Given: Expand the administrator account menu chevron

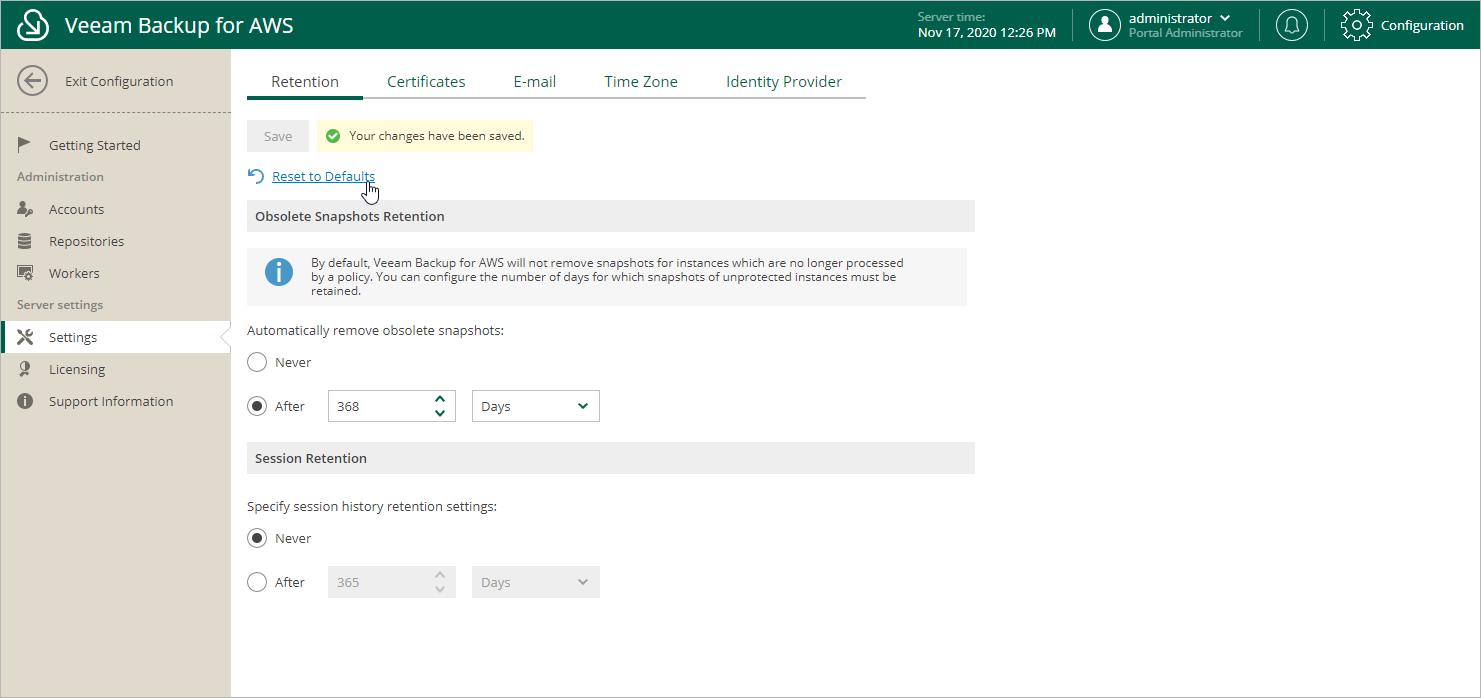Looking at the screenshot, I should click(1225, 18).
